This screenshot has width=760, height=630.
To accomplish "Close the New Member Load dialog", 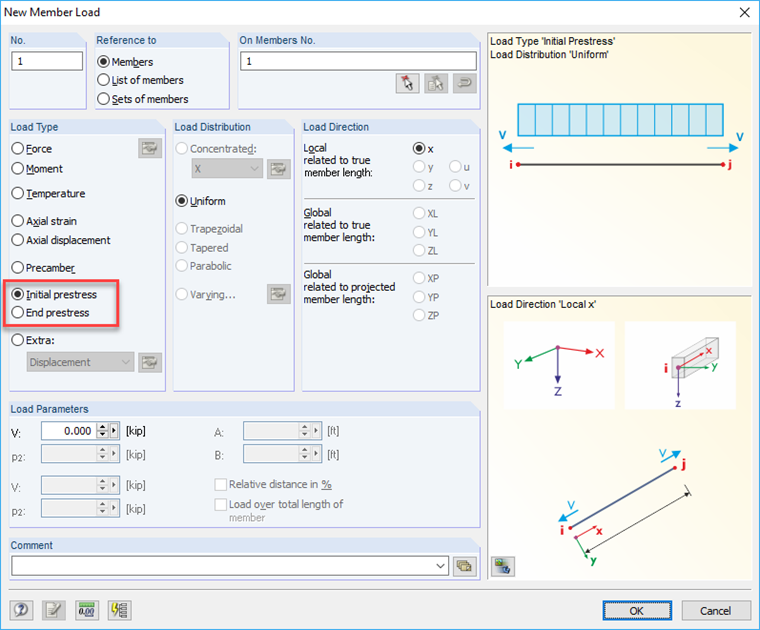I will click(x=744, y=13).
